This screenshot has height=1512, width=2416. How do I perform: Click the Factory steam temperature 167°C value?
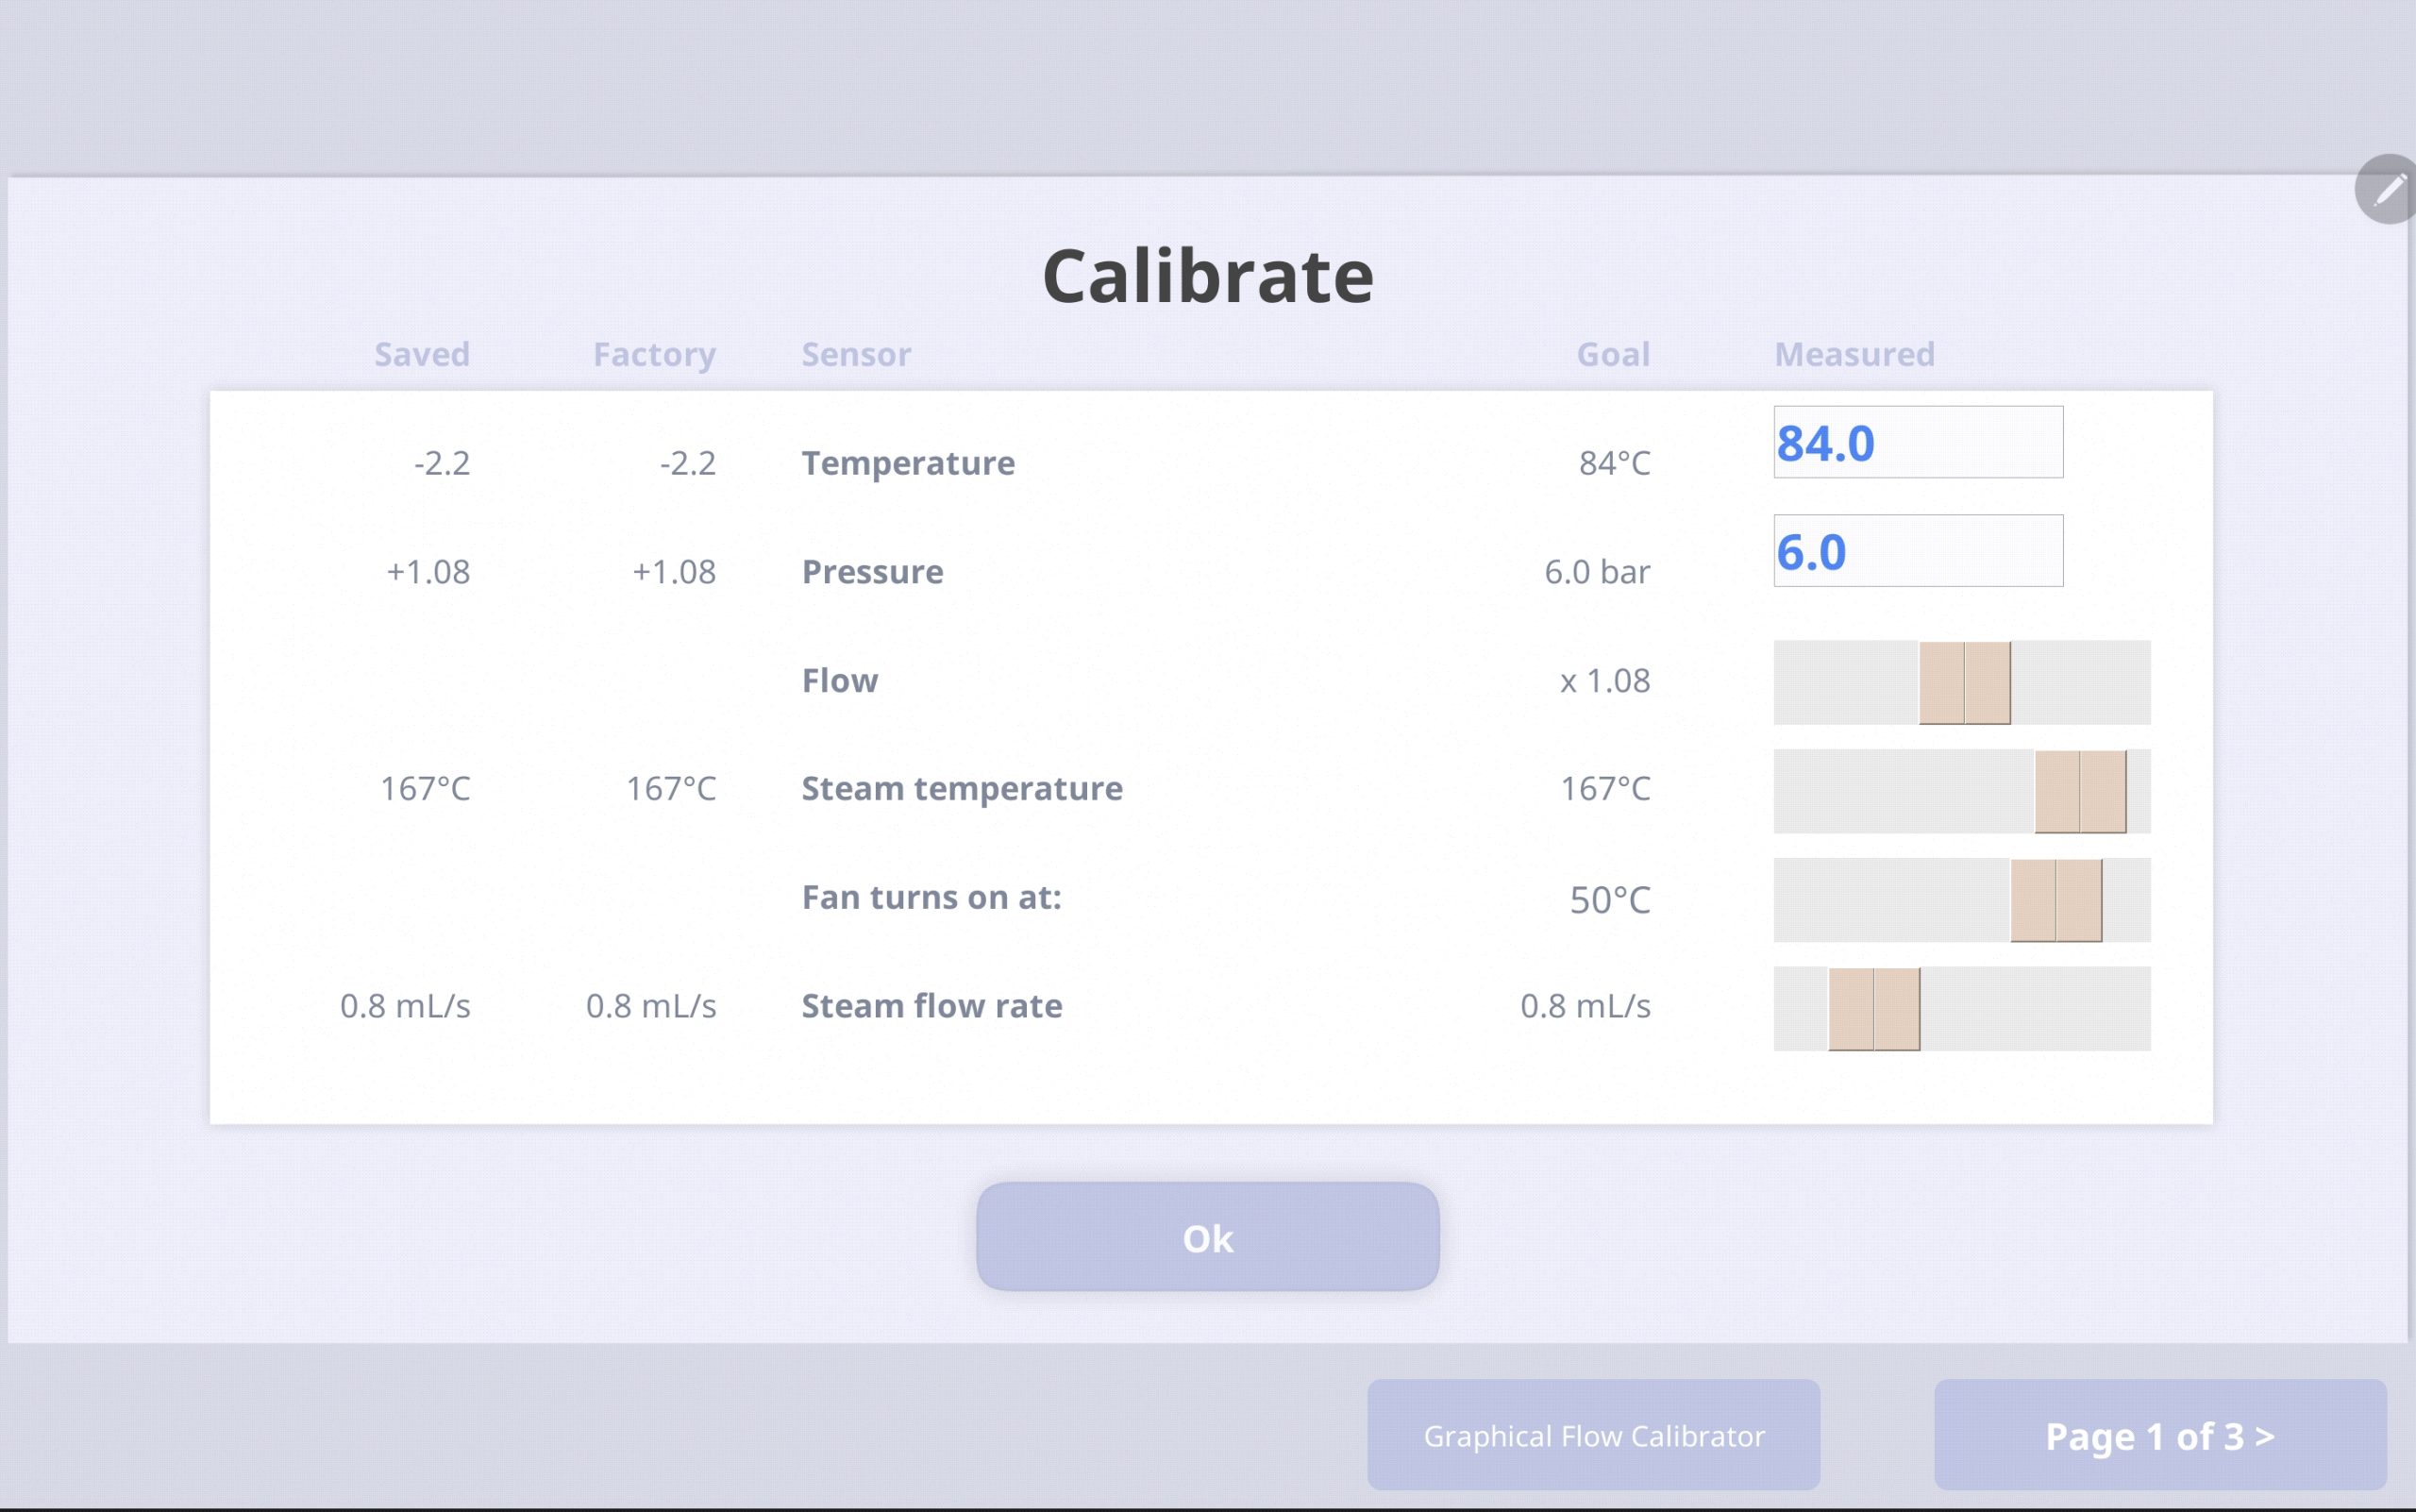pyautogui.click(x=671, y=789)
